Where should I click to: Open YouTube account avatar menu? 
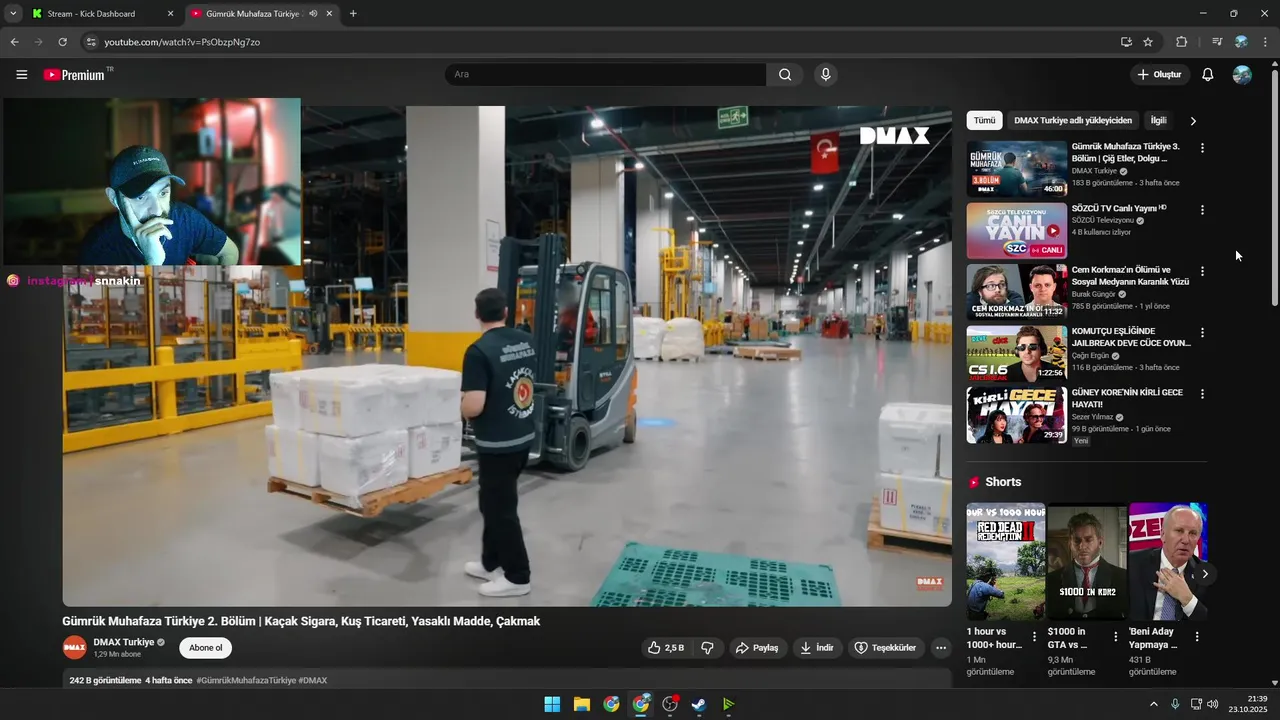click(1242, 75)
